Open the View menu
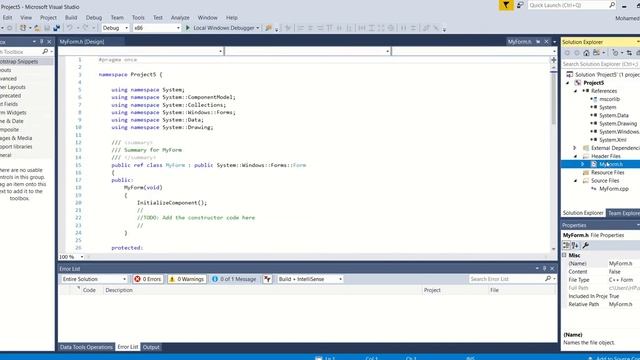Screen dimensions: 640x360 coord(26,18)
